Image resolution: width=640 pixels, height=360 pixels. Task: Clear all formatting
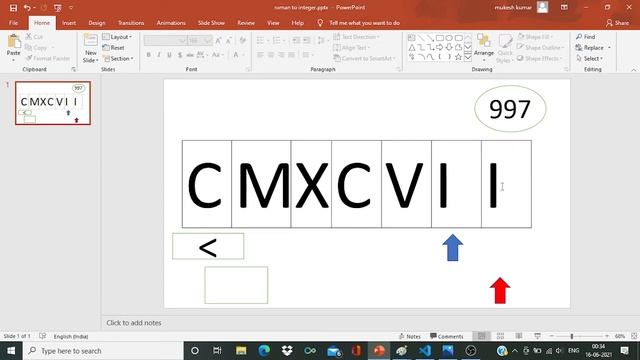tap(243, 40)
